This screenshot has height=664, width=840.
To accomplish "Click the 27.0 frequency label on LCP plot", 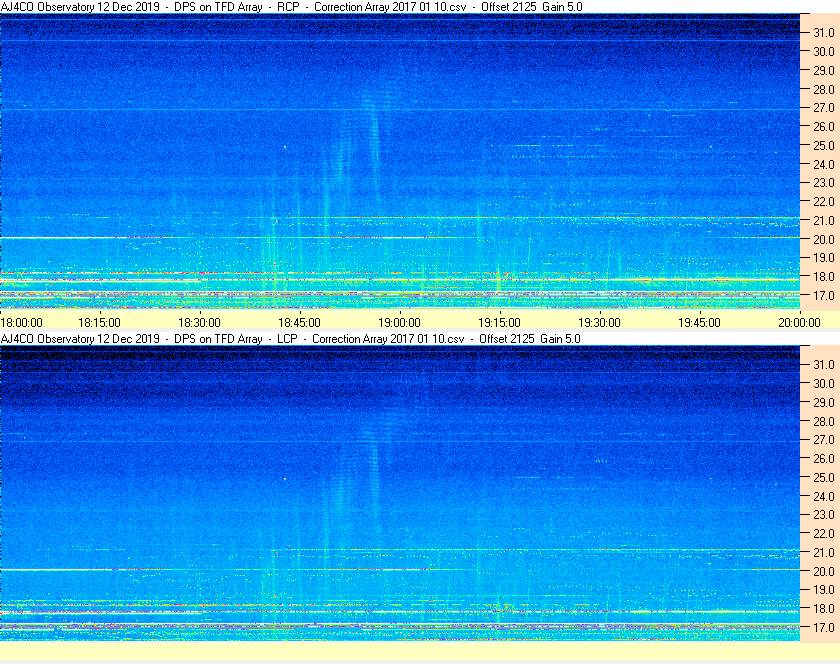I will click(824, 439).
